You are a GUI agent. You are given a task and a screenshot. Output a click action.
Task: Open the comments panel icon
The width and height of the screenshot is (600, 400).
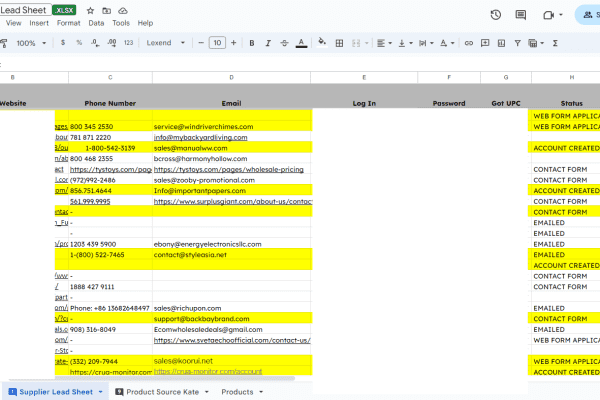click(x=520, y=15)
